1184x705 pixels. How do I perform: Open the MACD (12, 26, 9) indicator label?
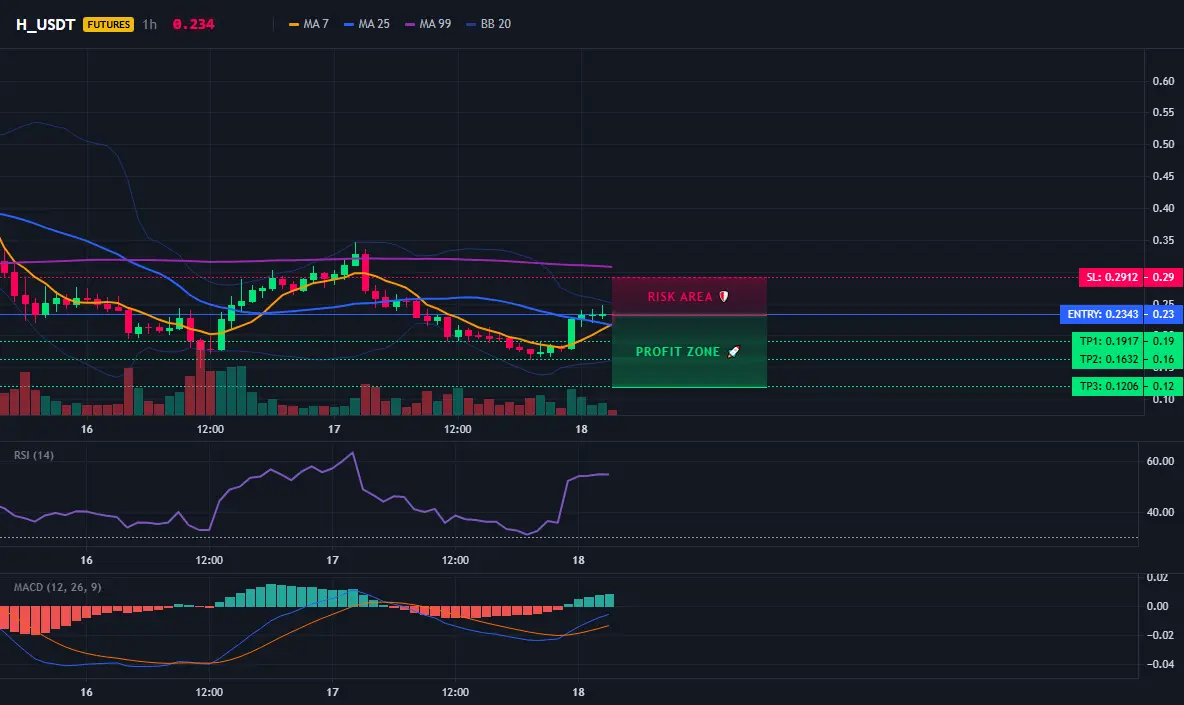(57, 587)
